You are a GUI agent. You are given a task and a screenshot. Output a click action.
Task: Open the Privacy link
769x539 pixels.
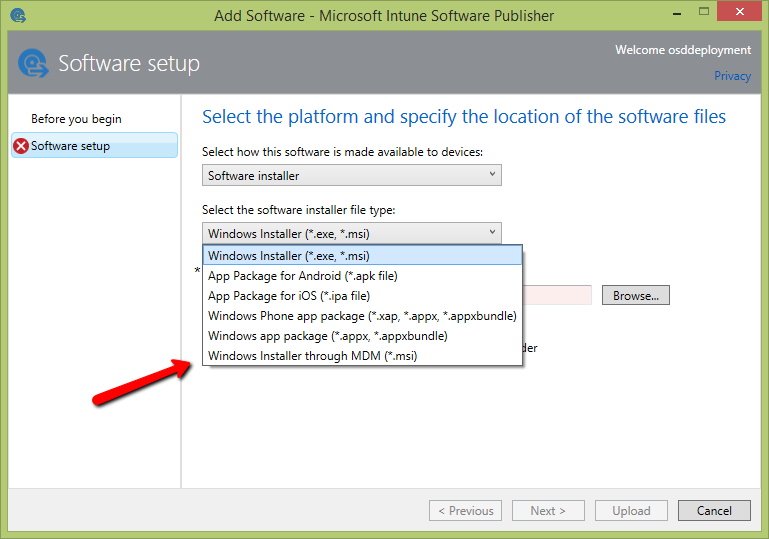click(x=732, y=76)
